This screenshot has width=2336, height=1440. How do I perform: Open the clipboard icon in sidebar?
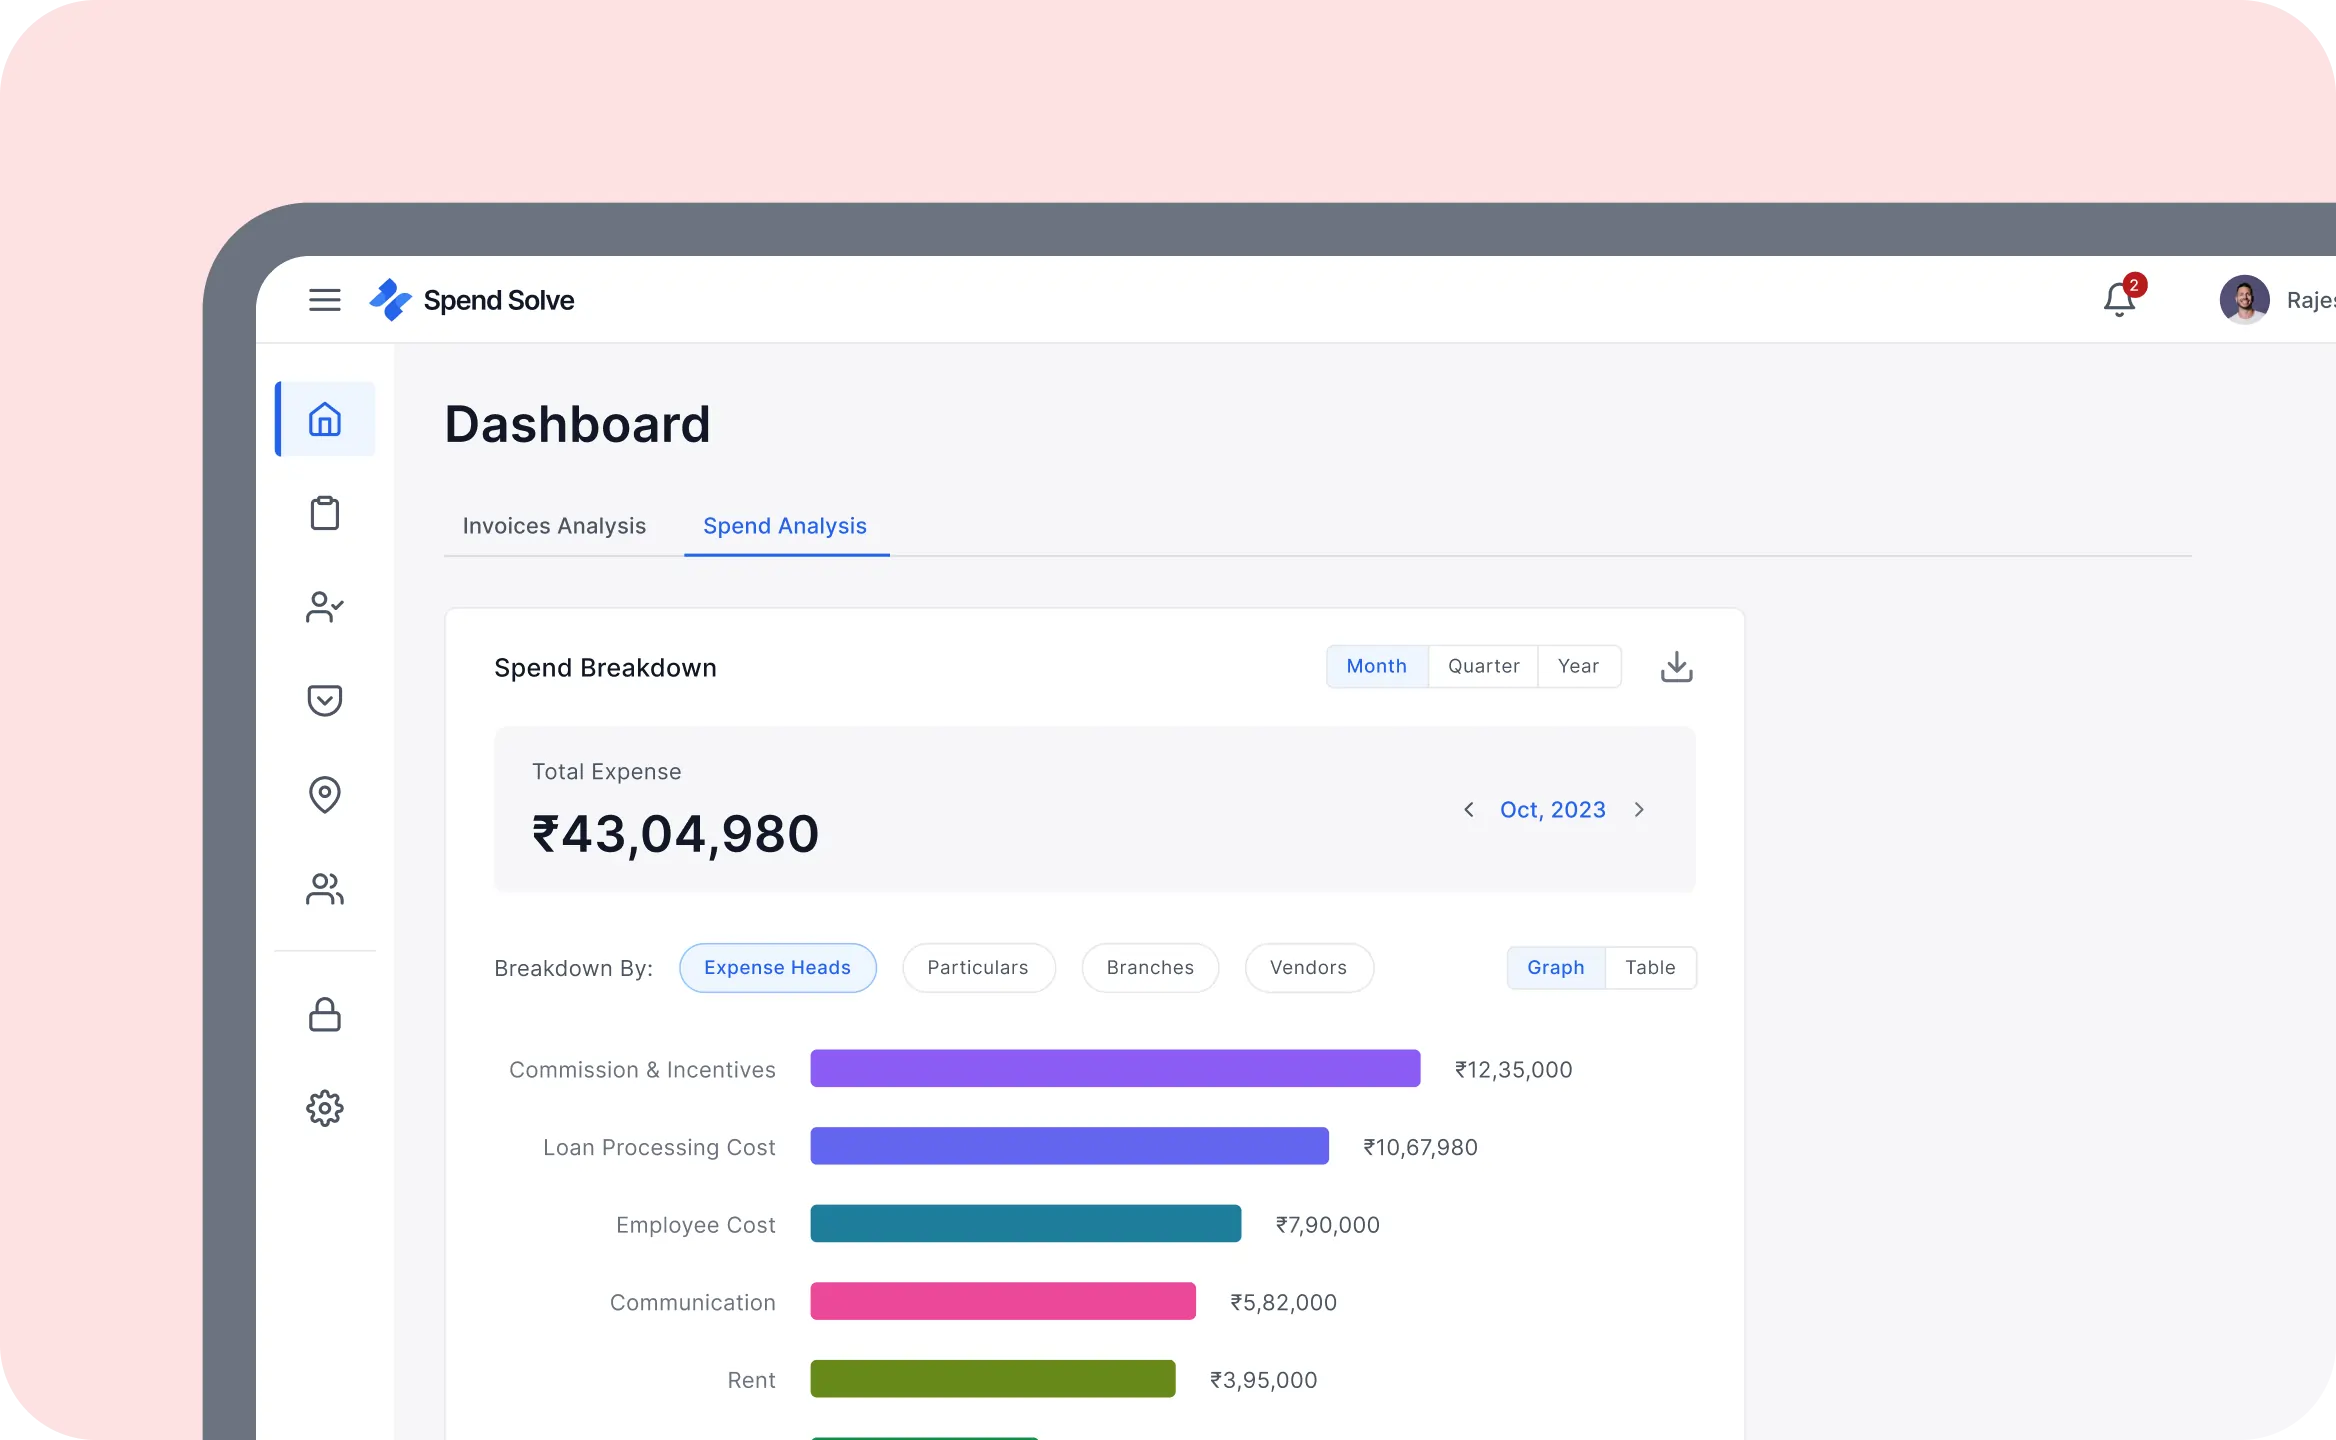click(x=325, y=513)
